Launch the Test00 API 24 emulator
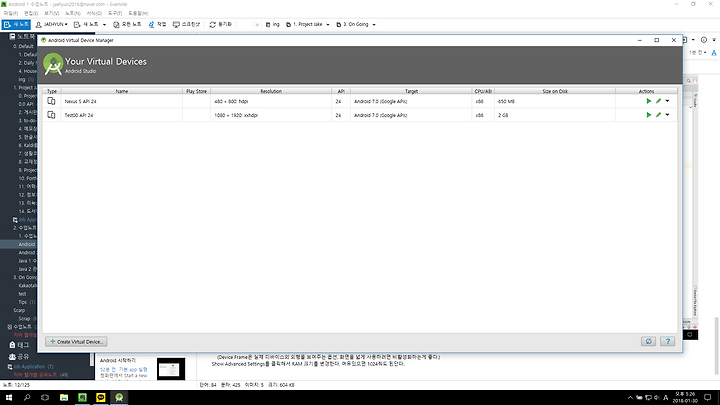 tap(648, 115)
